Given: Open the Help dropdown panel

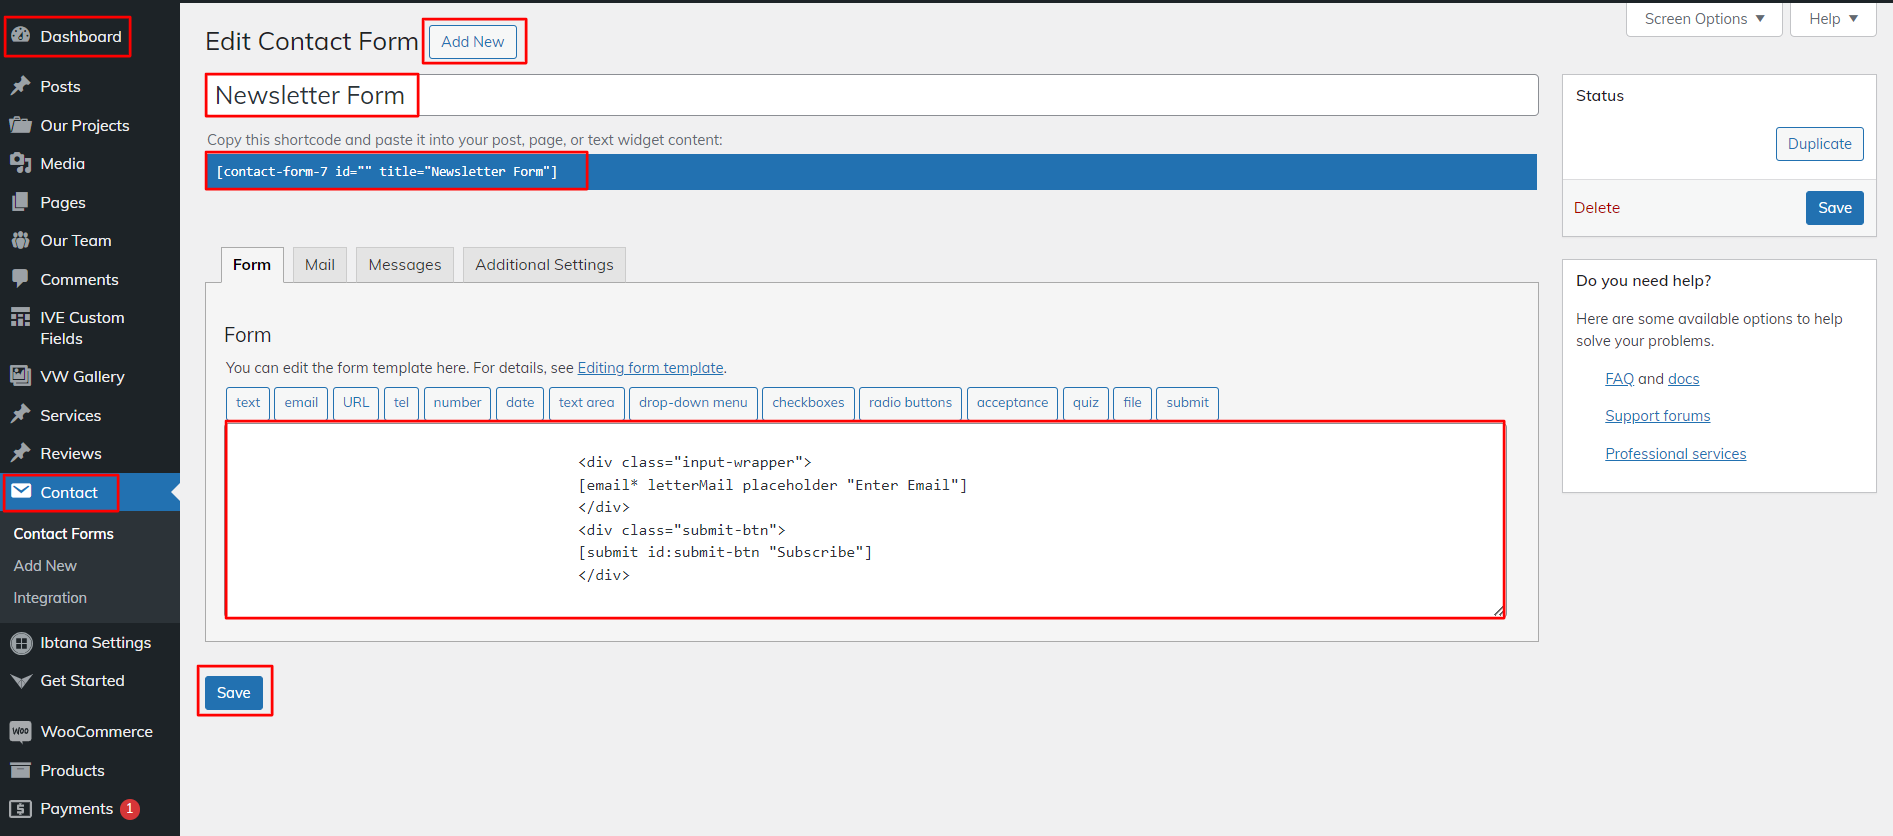Looking at the screenshot, I should pos(1832,19).
